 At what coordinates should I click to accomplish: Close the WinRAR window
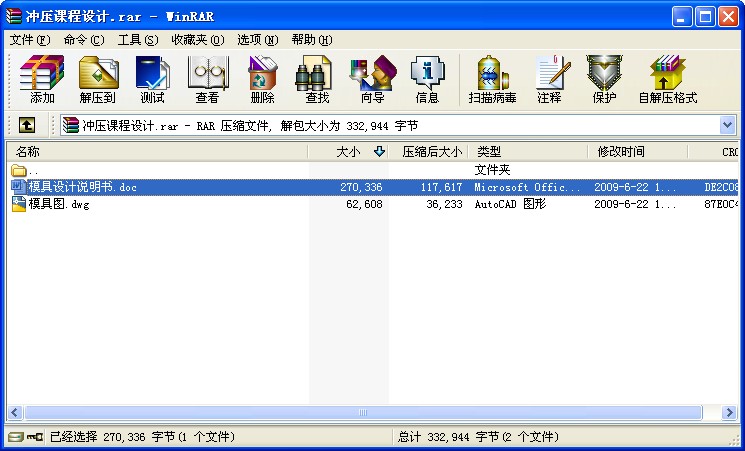[x=728, y=17]
